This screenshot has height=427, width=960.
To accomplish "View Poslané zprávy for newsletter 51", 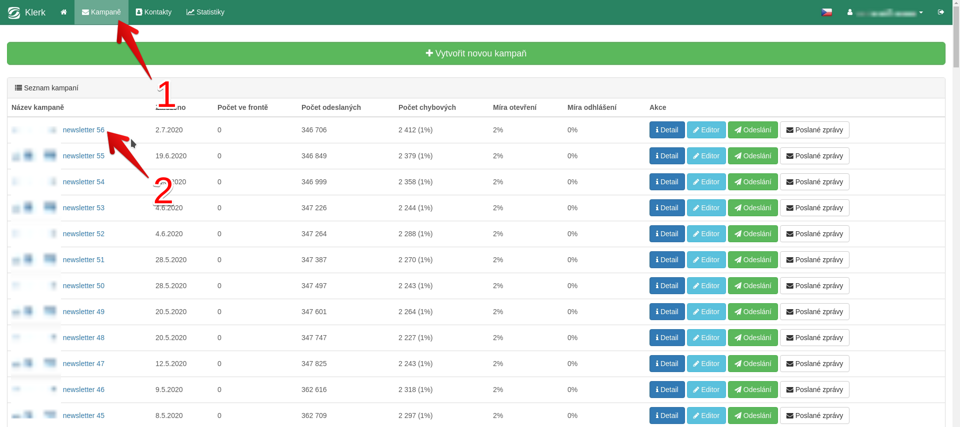I will click(x=814, y=260).
